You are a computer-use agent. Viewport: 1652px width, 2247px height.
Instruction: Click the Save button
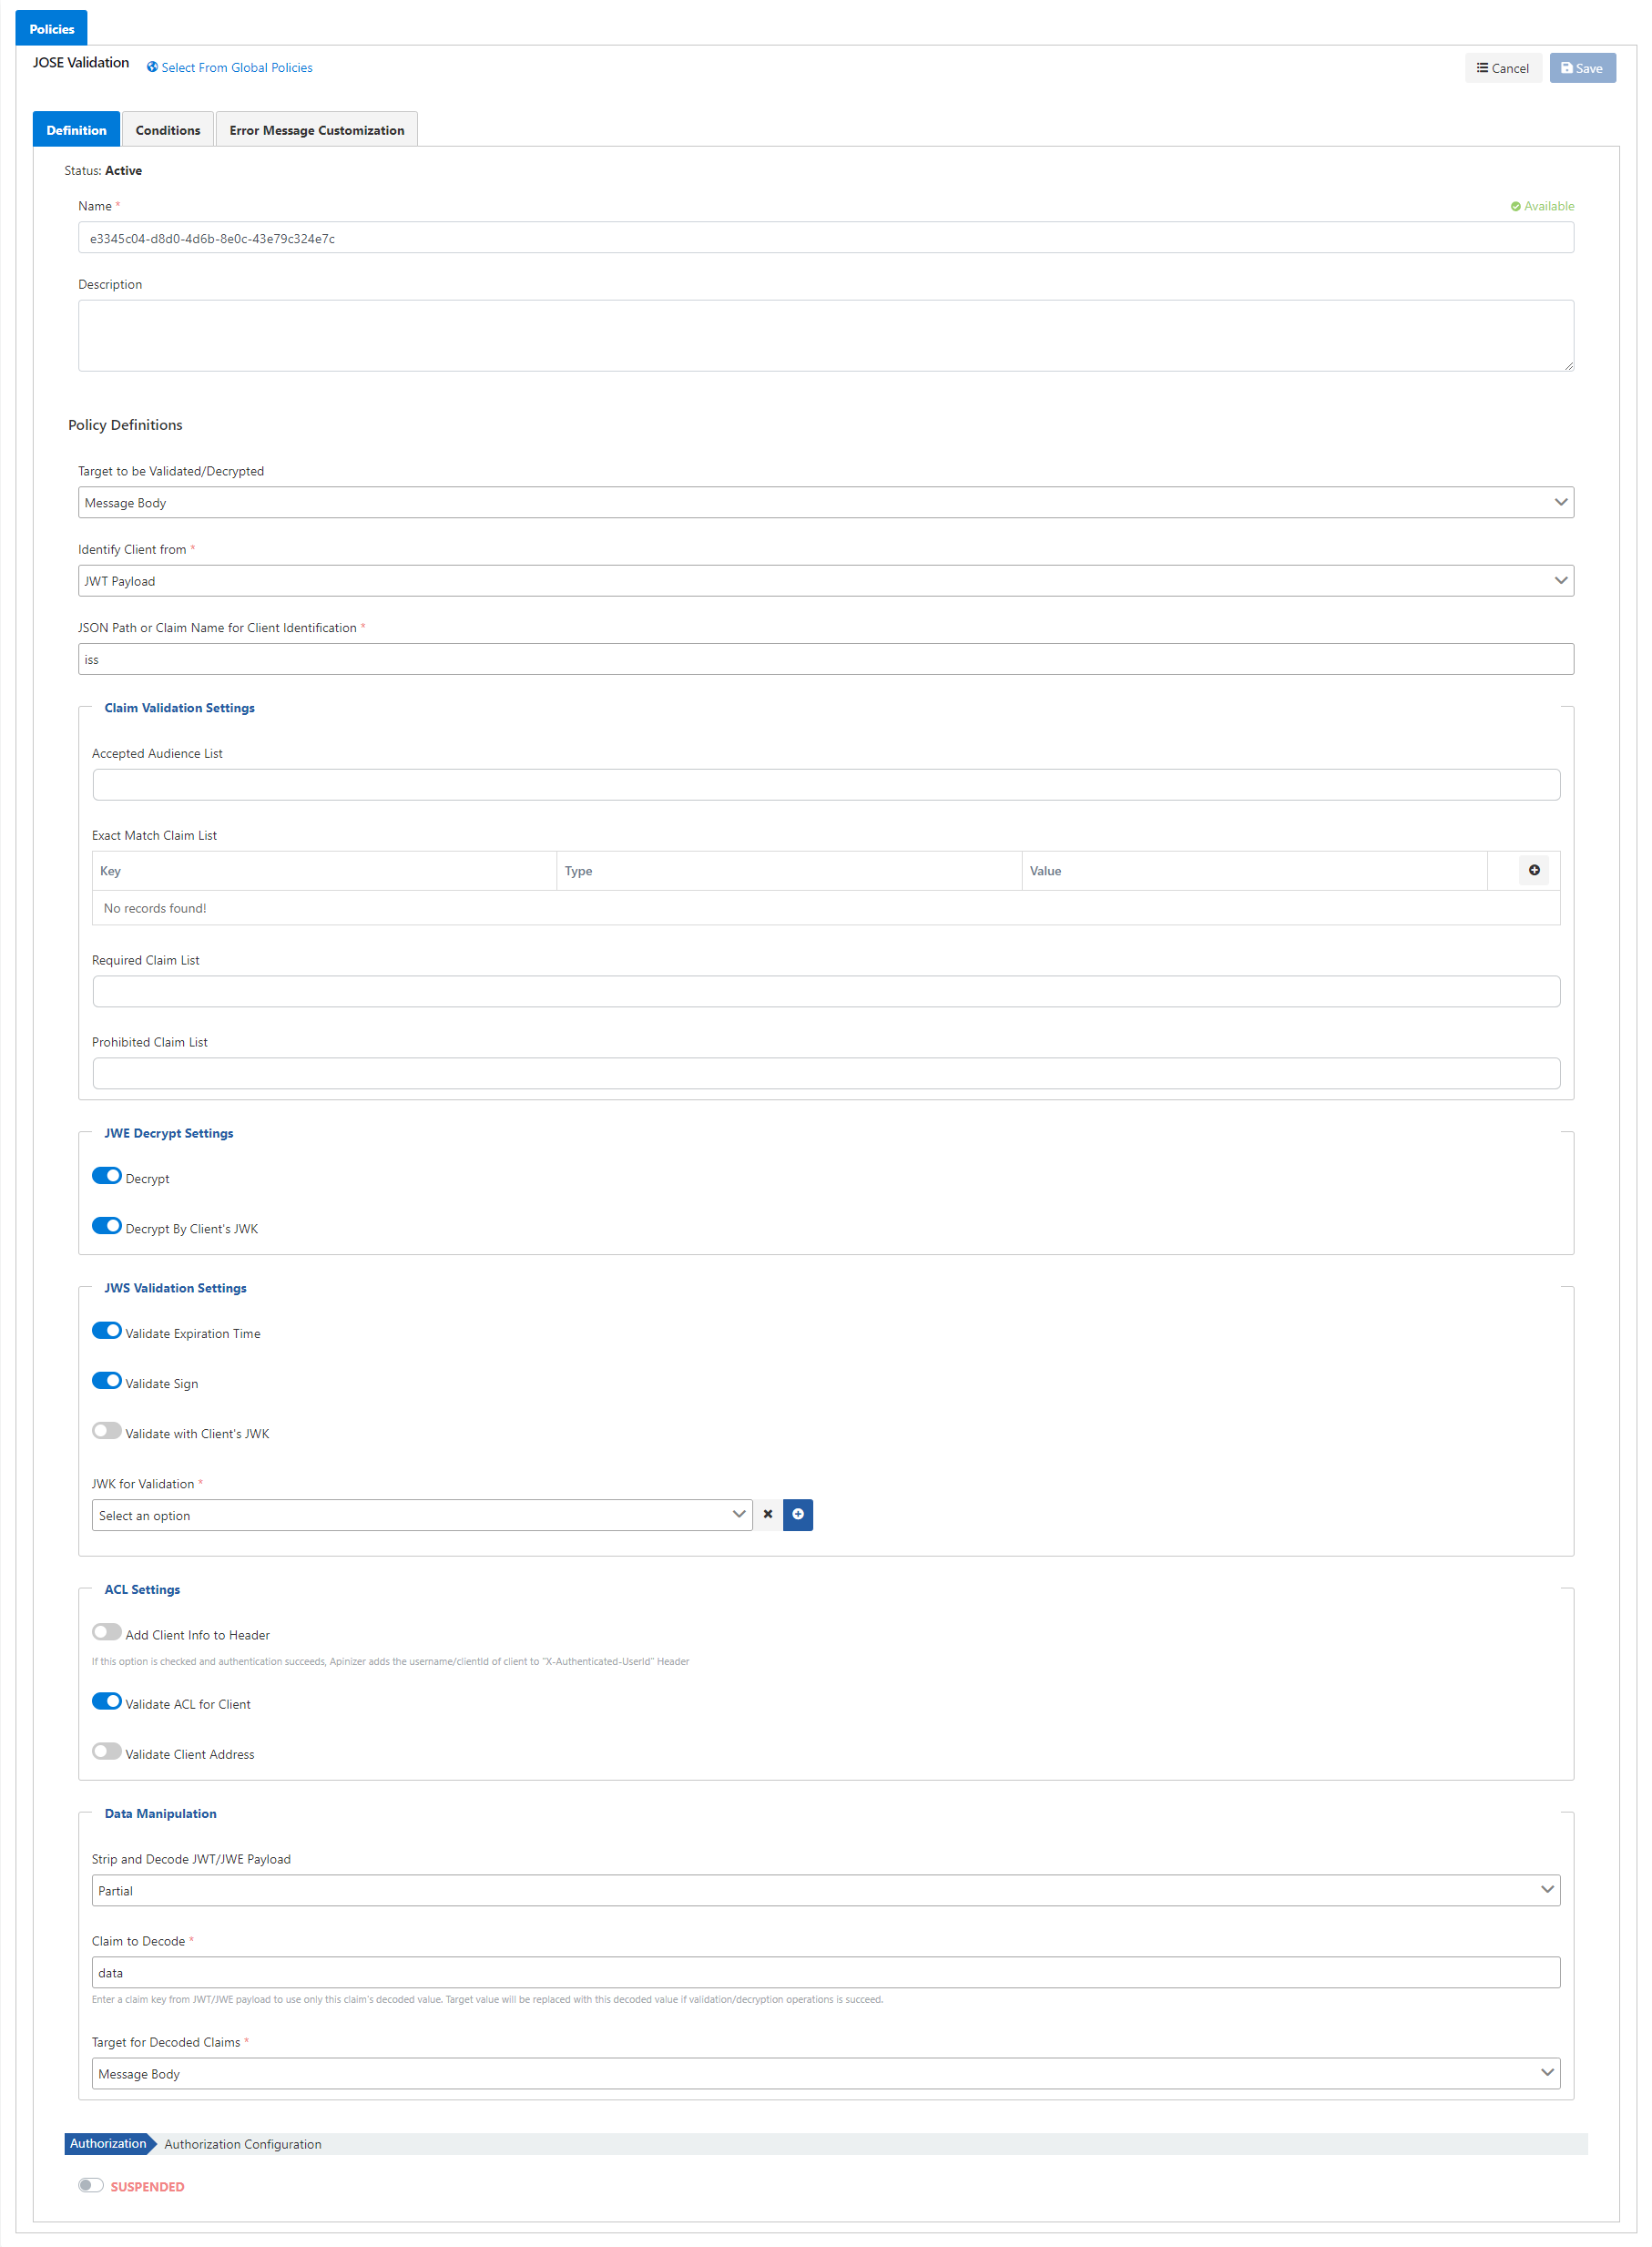coord(1581,68)
